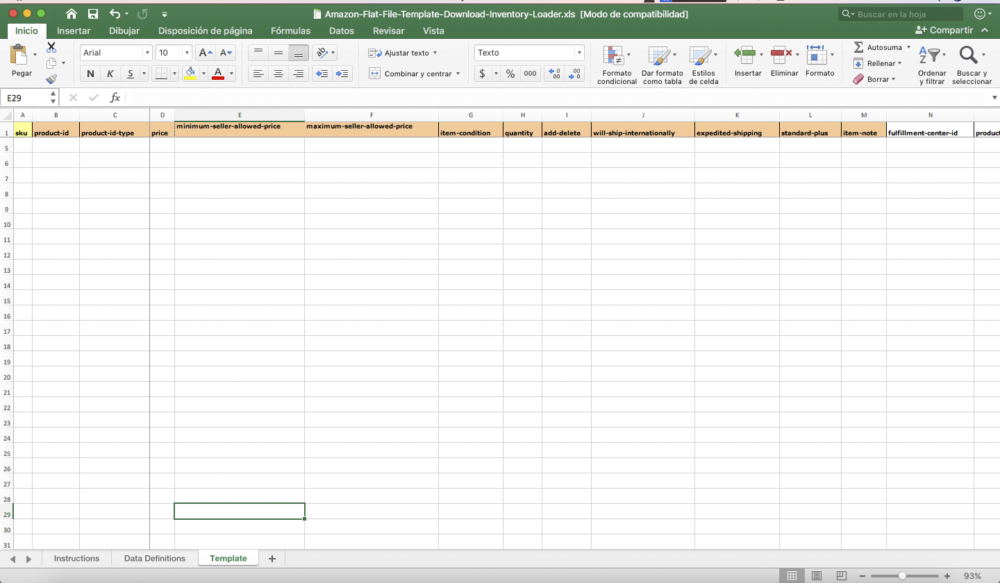Open Estilos de celda gallery

point(703,64)
